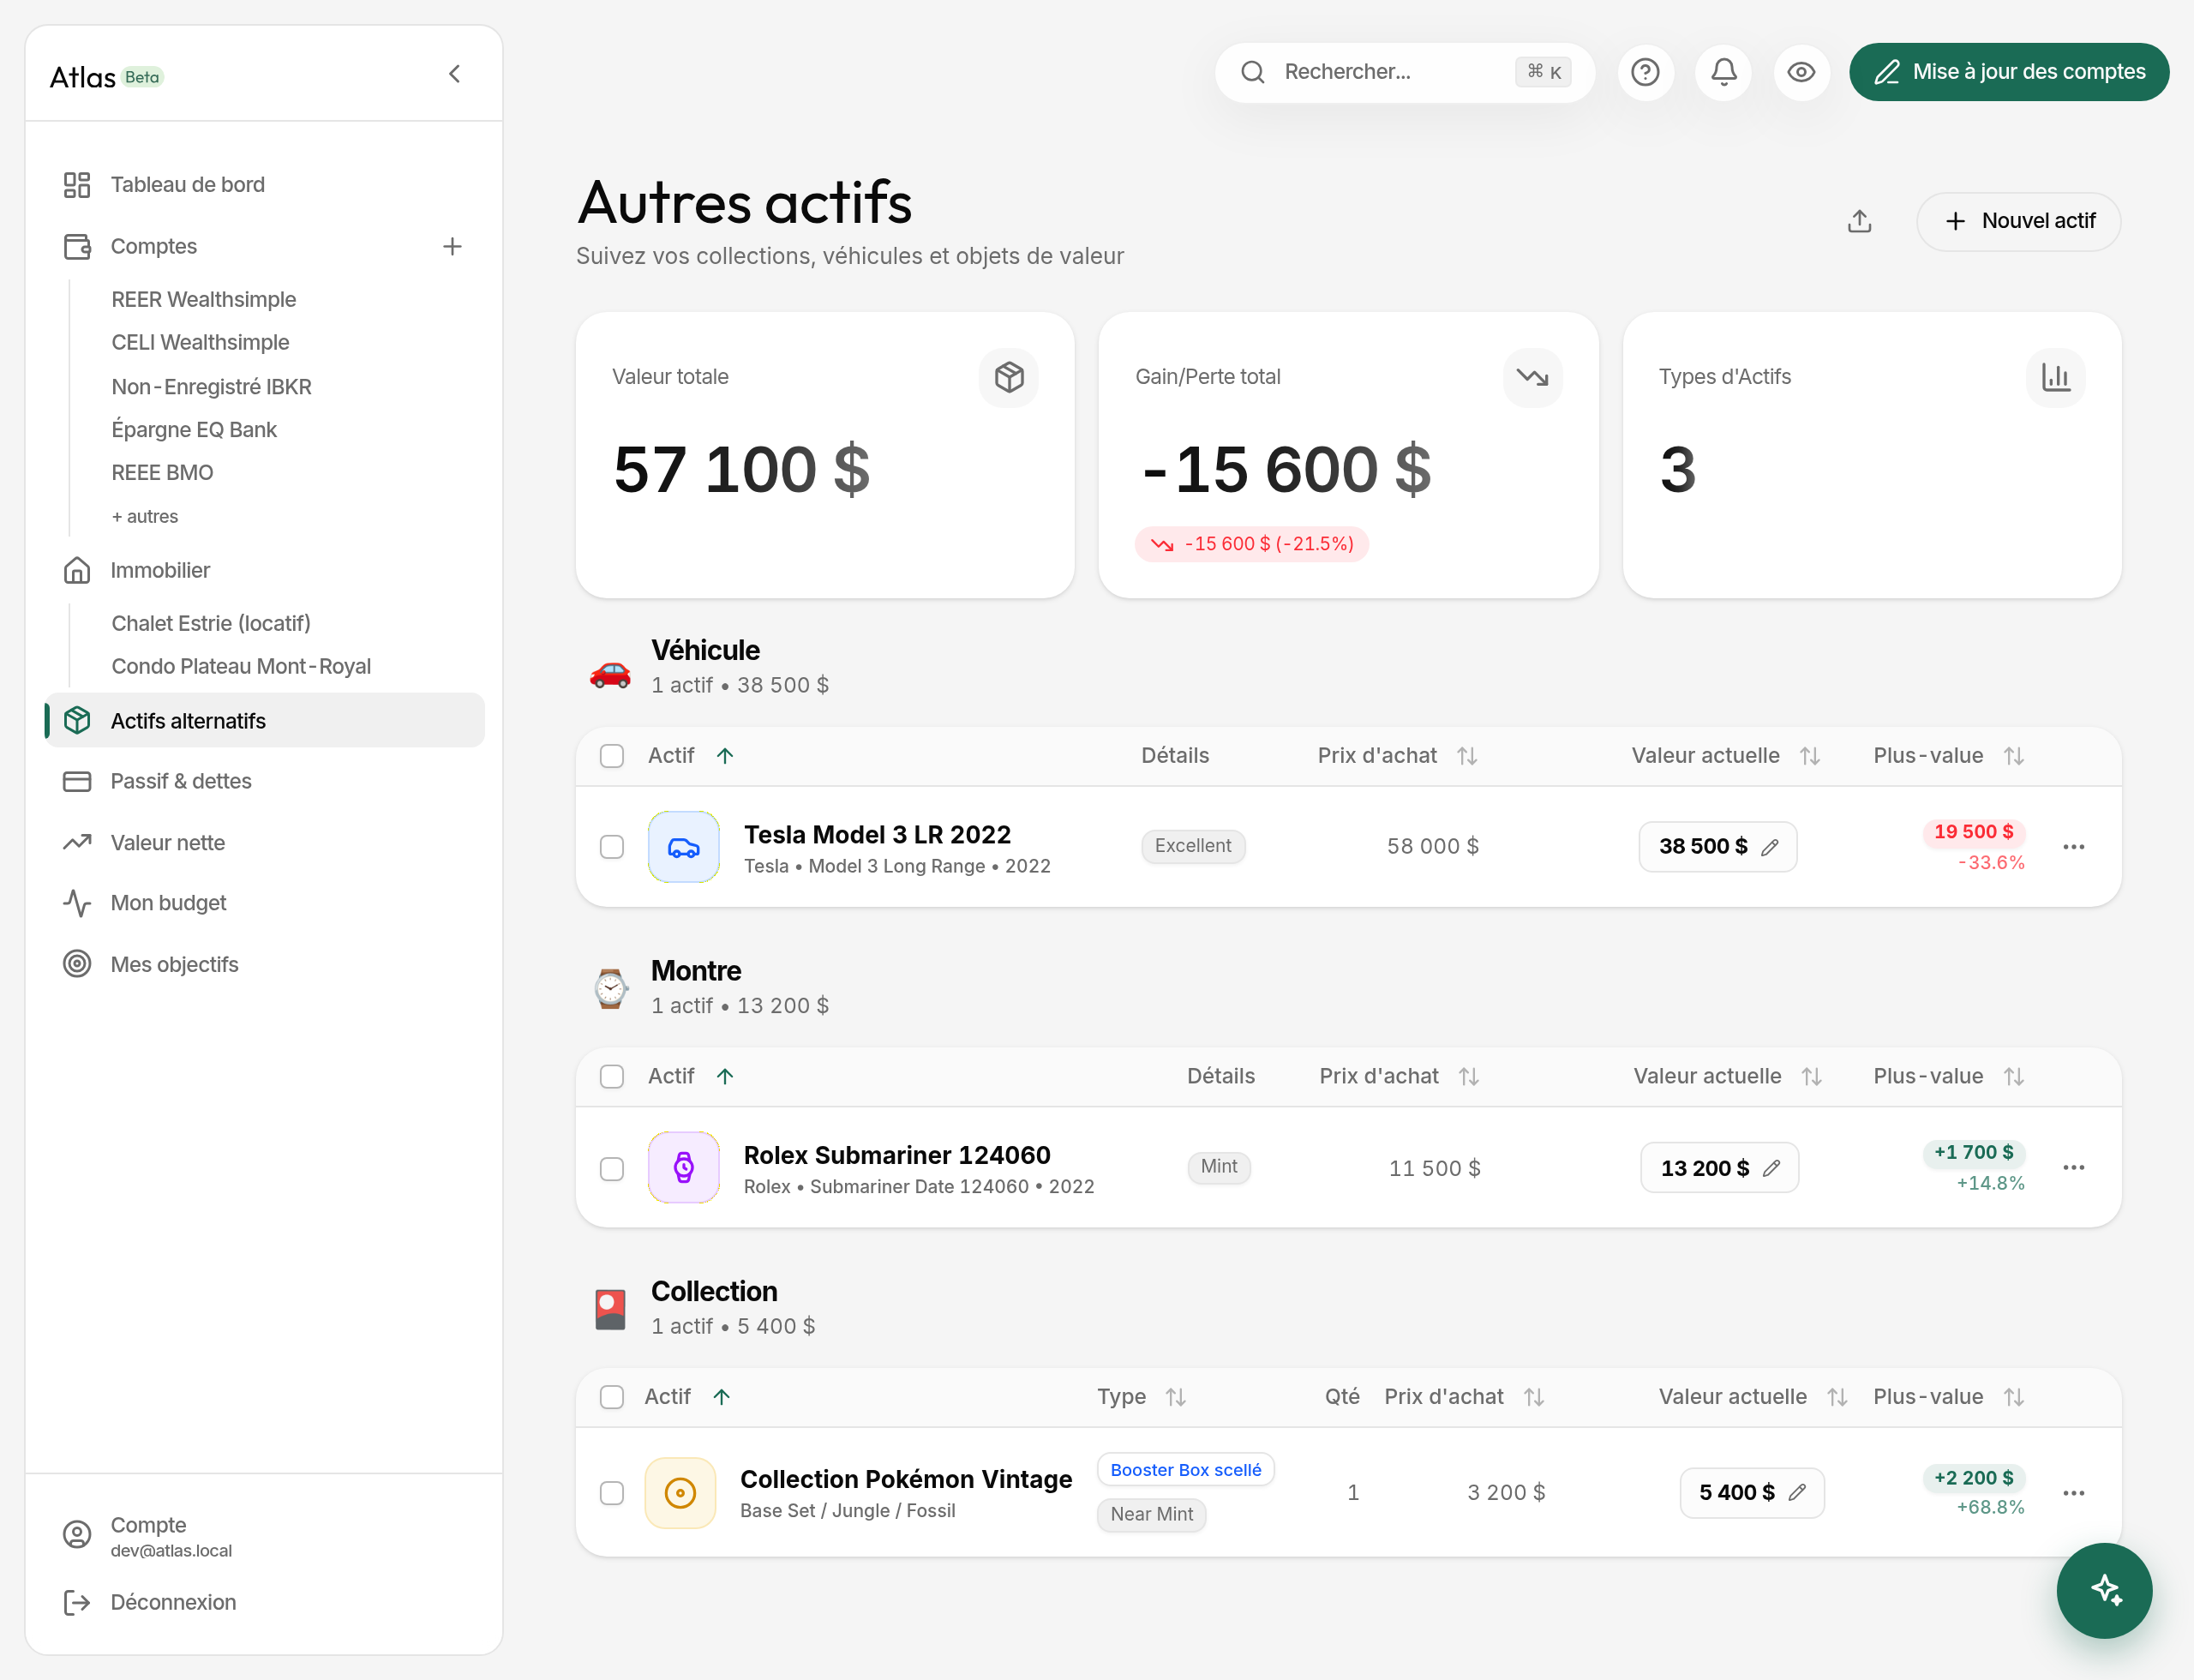Edit Pokémon collection value 5 400 $
Screen dimensions: 2194x1680
(1751, 1492)
